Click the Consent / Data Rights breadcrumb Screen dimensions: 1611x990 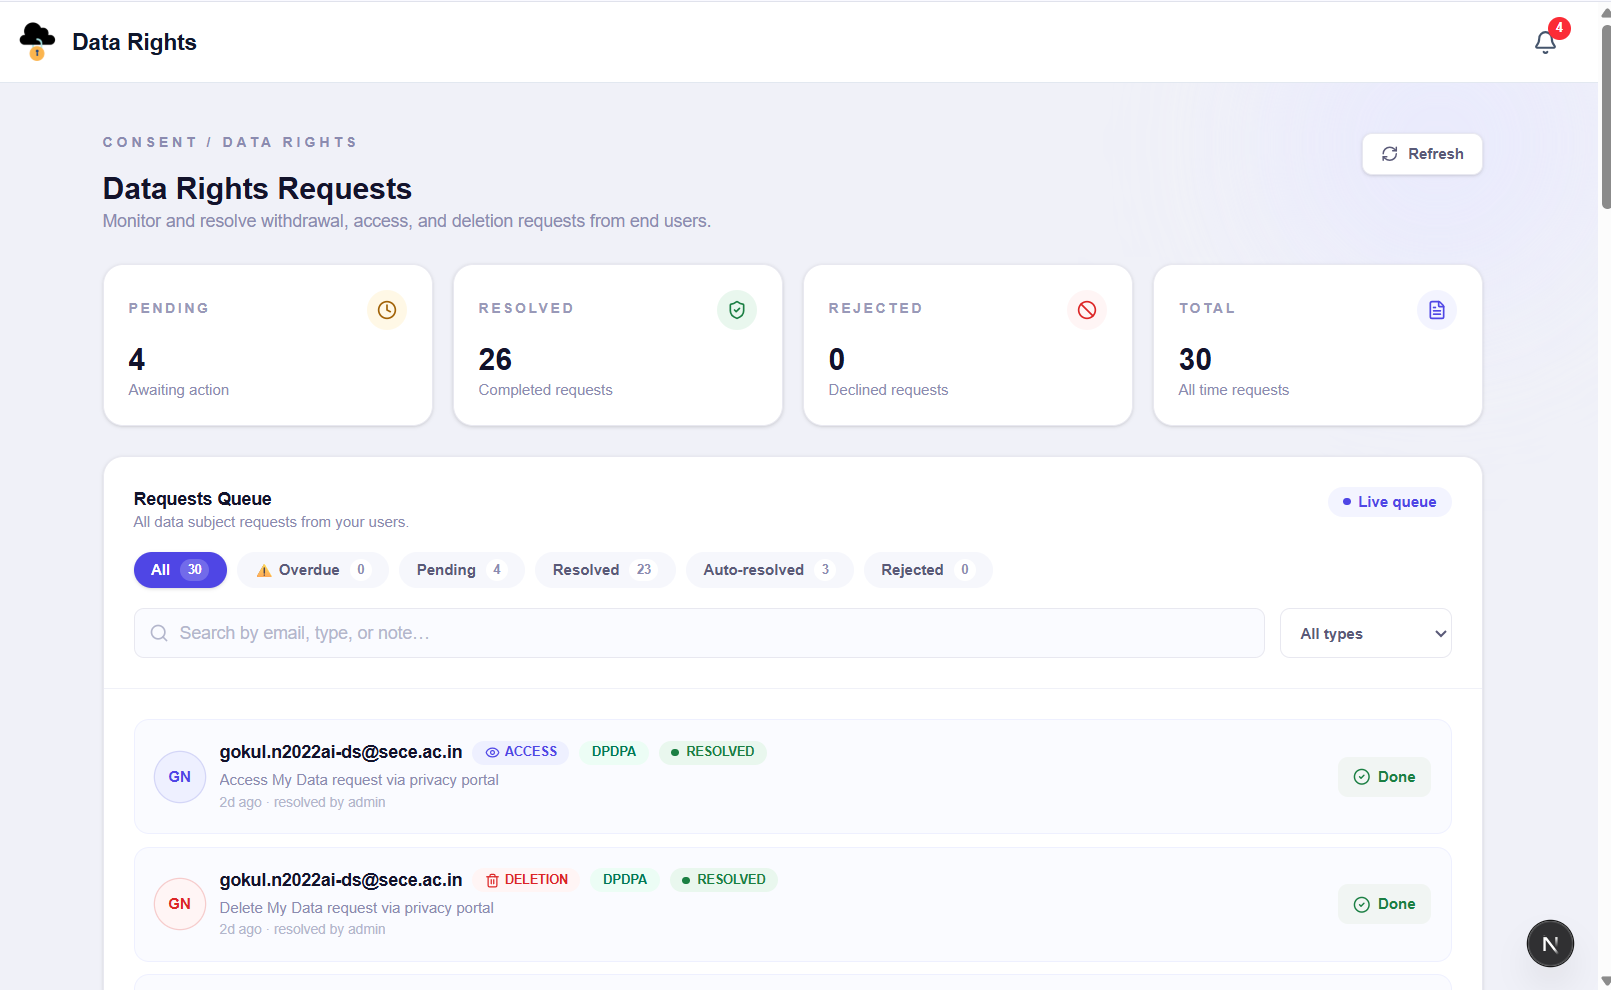click(x=230, y=142)
